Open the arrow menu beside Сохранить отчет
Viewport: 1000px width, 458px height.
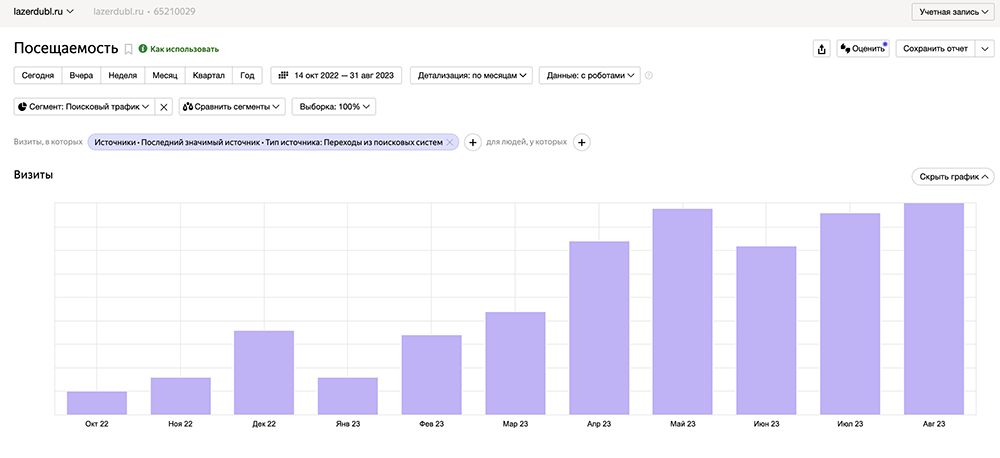pyautogui.click(x=985, y=48)
